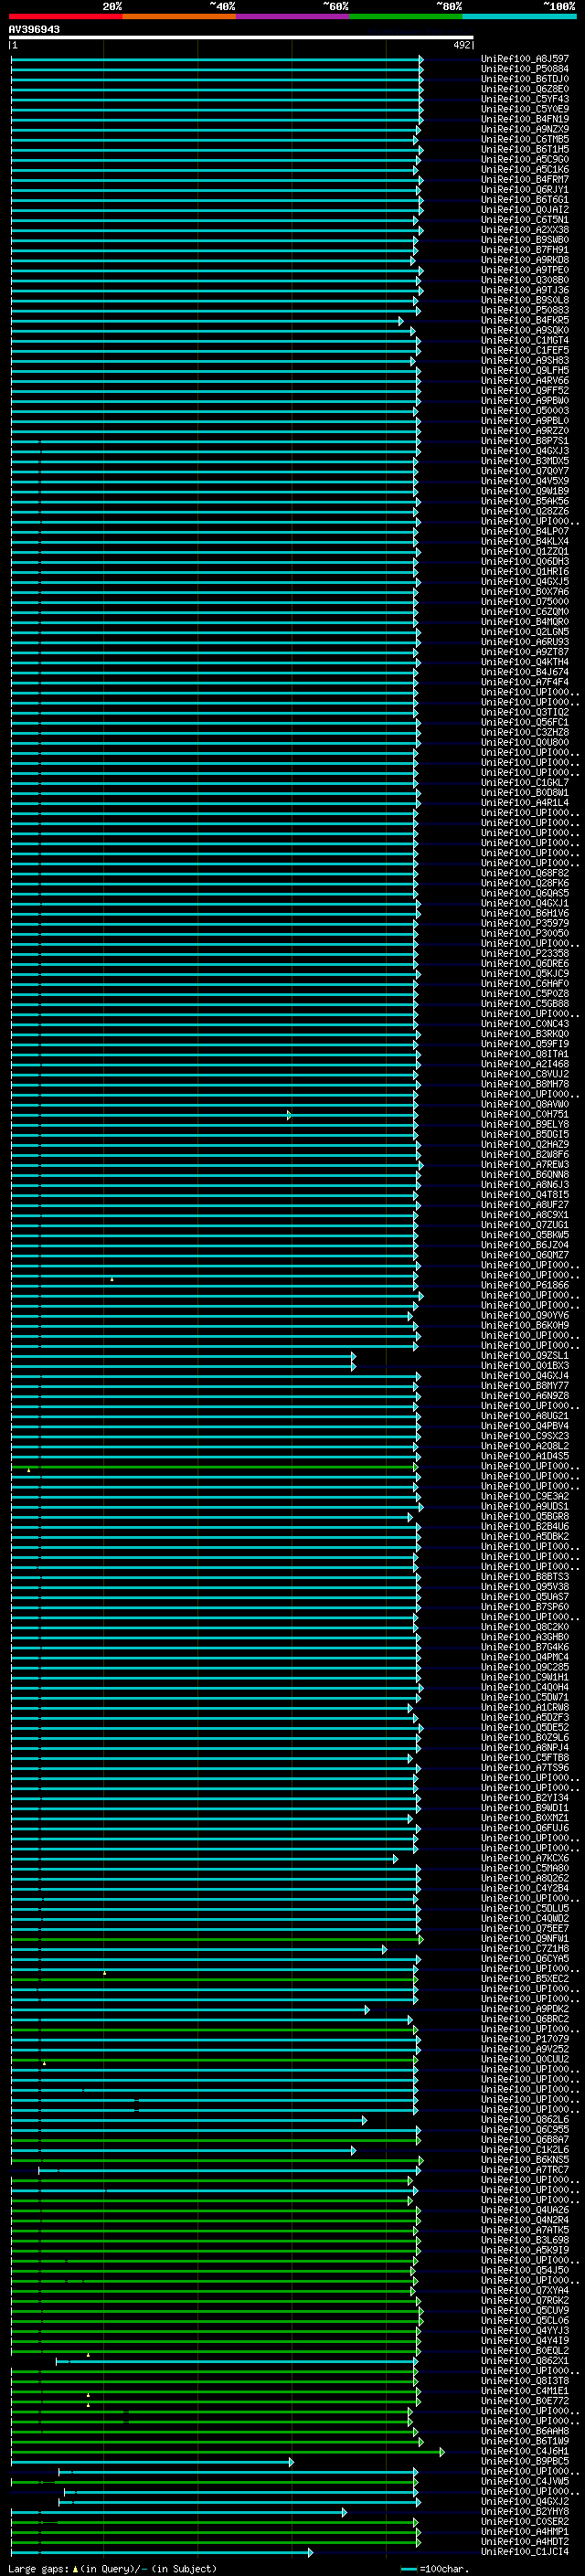Select hit label UniRef100_A9PDK2
Viewport: 585px width, 2576px height.
pos(525,2009)
